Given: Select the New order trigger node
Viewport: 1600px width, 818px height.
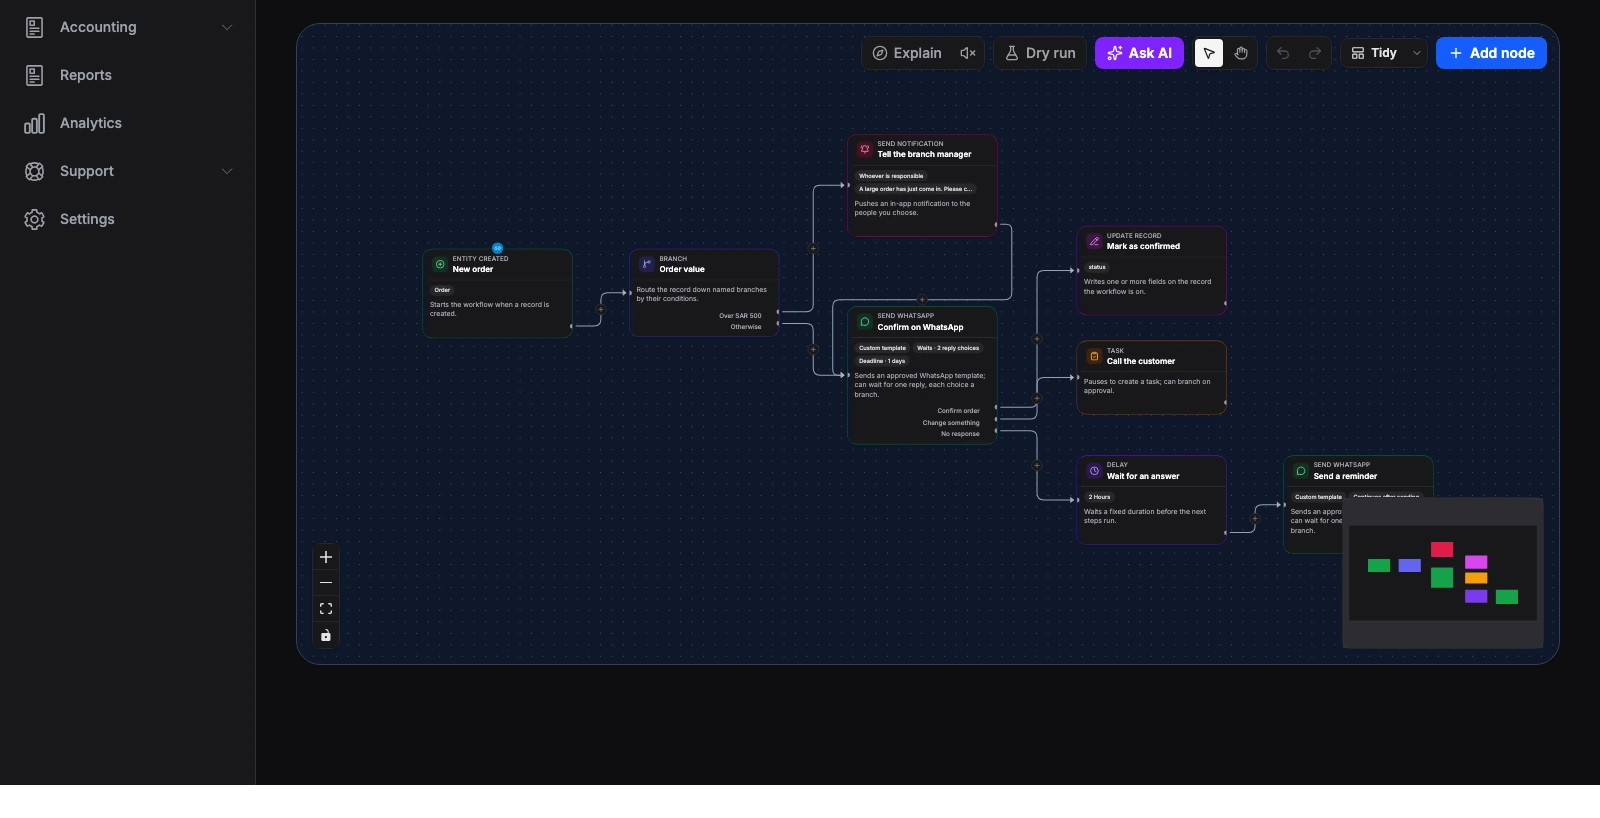Looking at the screenshot, I should [x=497, y=293].
